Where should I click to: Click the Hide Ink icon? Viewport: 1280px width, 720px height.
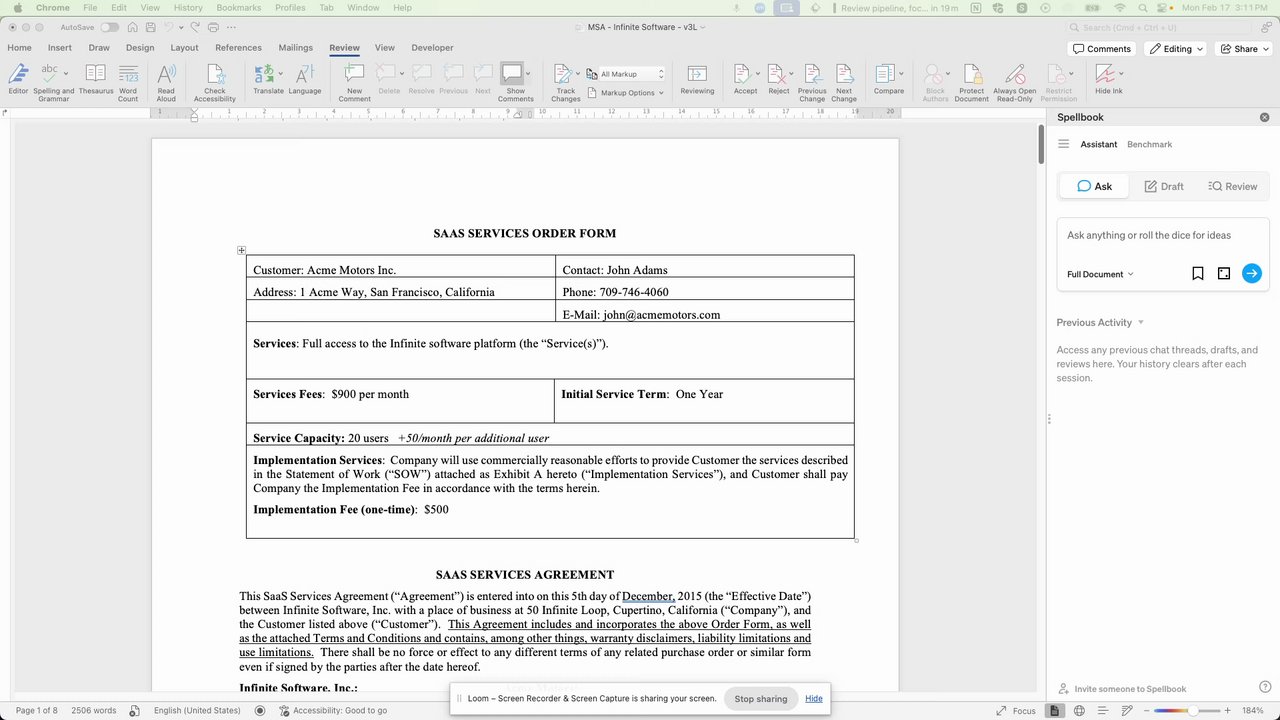(x=1104, y=74)
